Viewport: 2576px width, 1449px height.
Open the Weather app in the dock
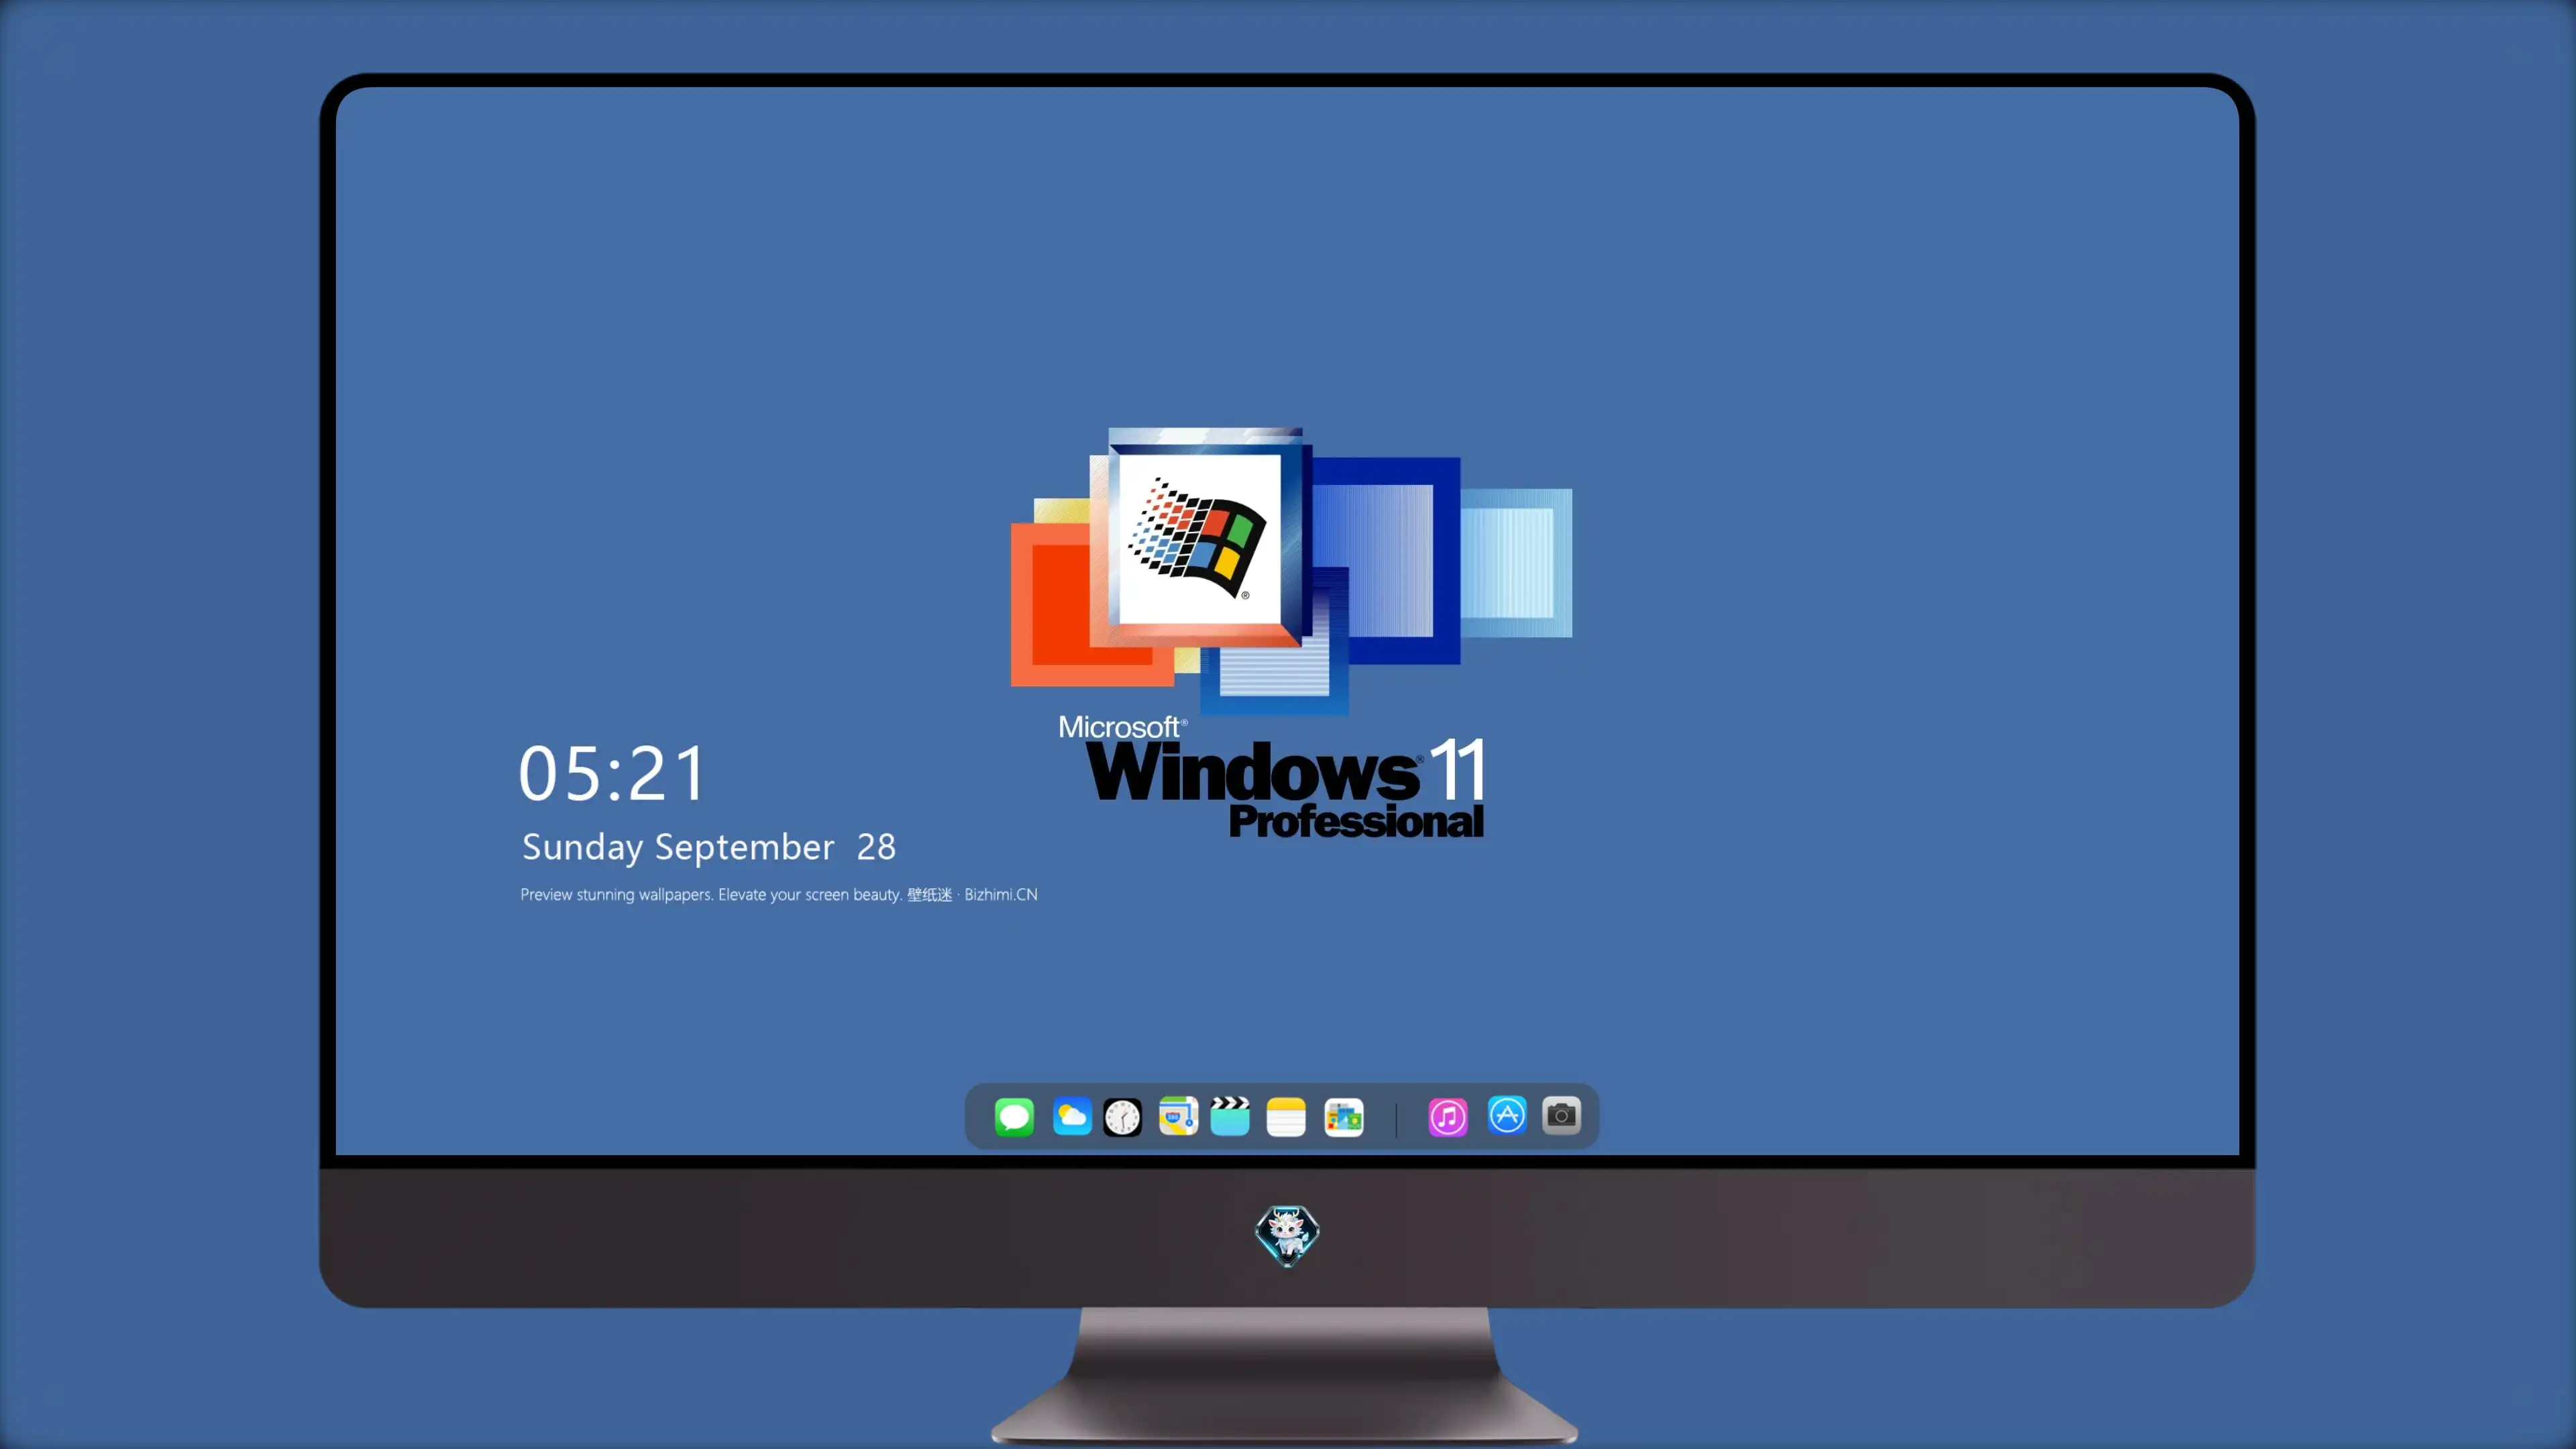click(x=1072, y=1116)
